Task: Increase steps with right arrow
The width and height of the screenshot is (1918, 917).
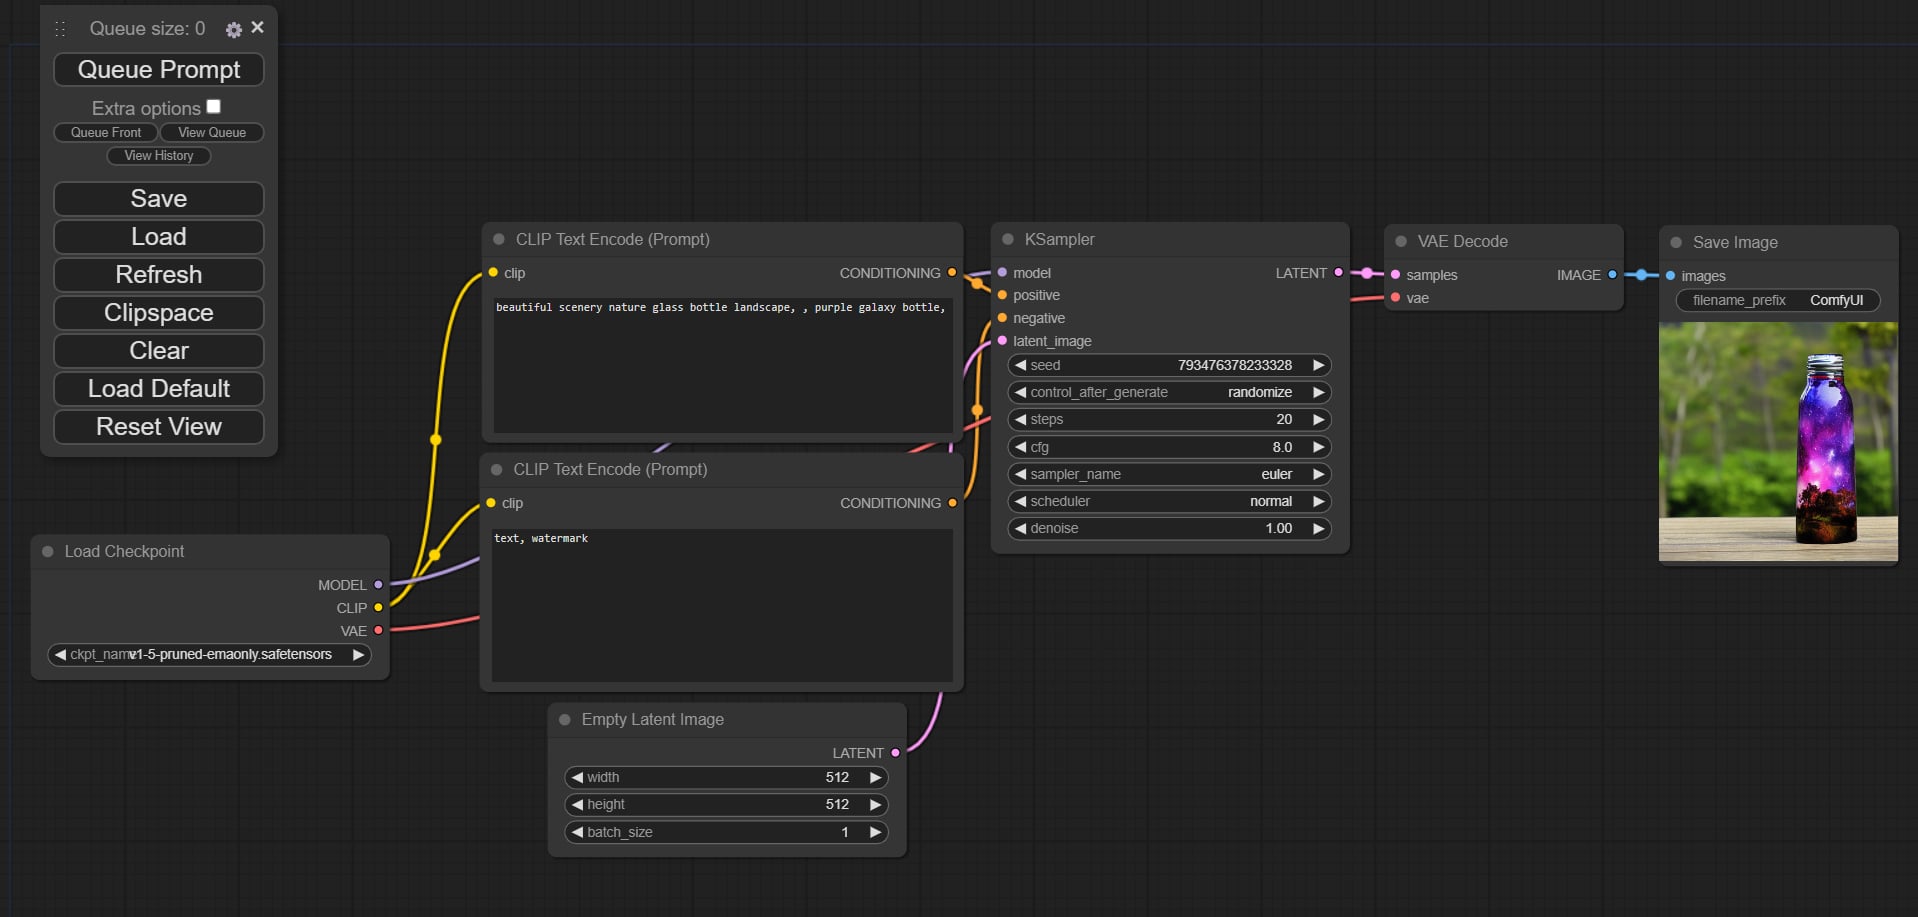Action: coord(1318,419)
